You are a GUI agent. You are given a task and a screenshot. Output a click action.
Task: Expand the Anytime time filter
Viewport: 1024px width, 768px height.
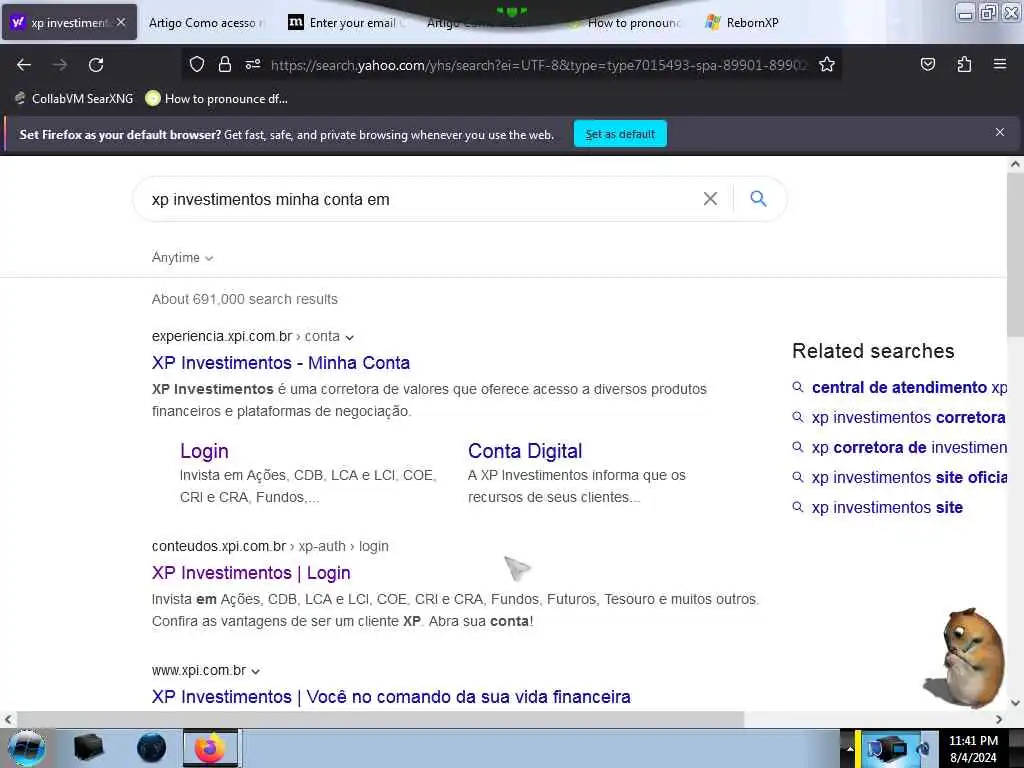pos(183,257)
